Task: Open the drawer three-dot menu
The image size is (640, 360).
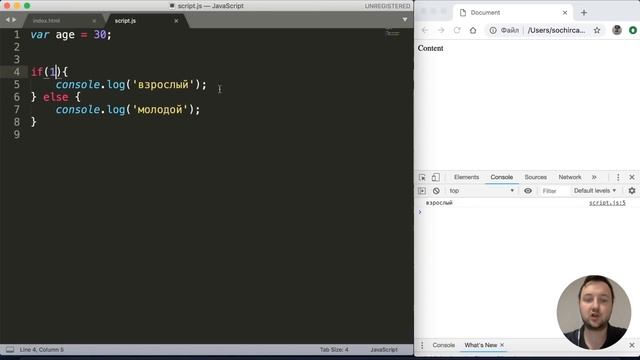Action: point(422,345)
